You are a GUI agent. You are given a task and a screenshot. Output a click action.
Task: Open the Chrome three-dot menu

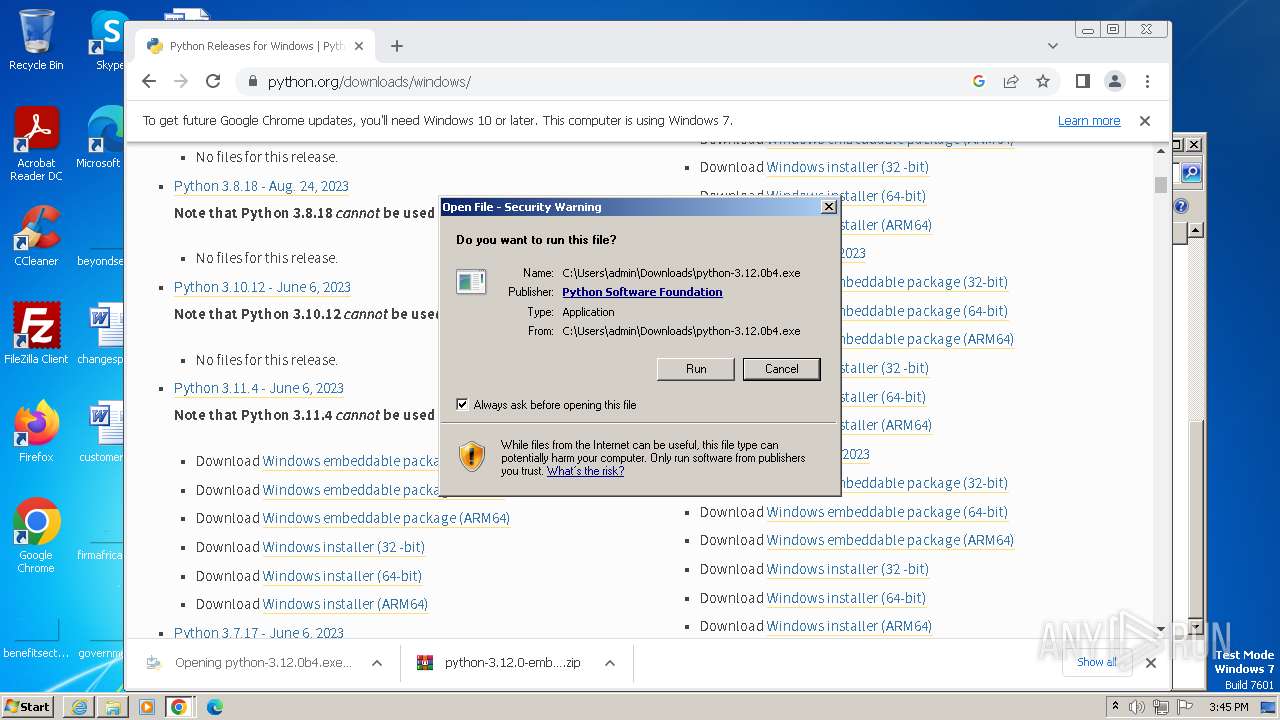pos(1147,82)
